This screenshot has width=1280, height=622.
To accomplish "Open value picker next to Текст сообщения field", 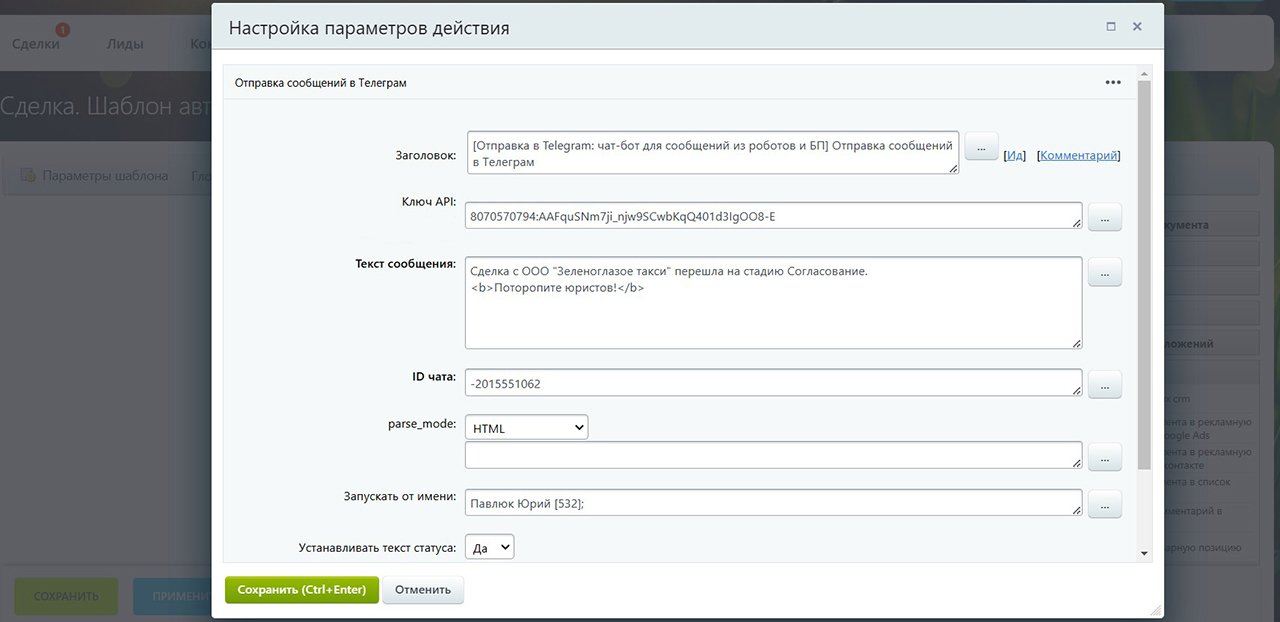I will pyautogui.click(x=1104, y=272).
